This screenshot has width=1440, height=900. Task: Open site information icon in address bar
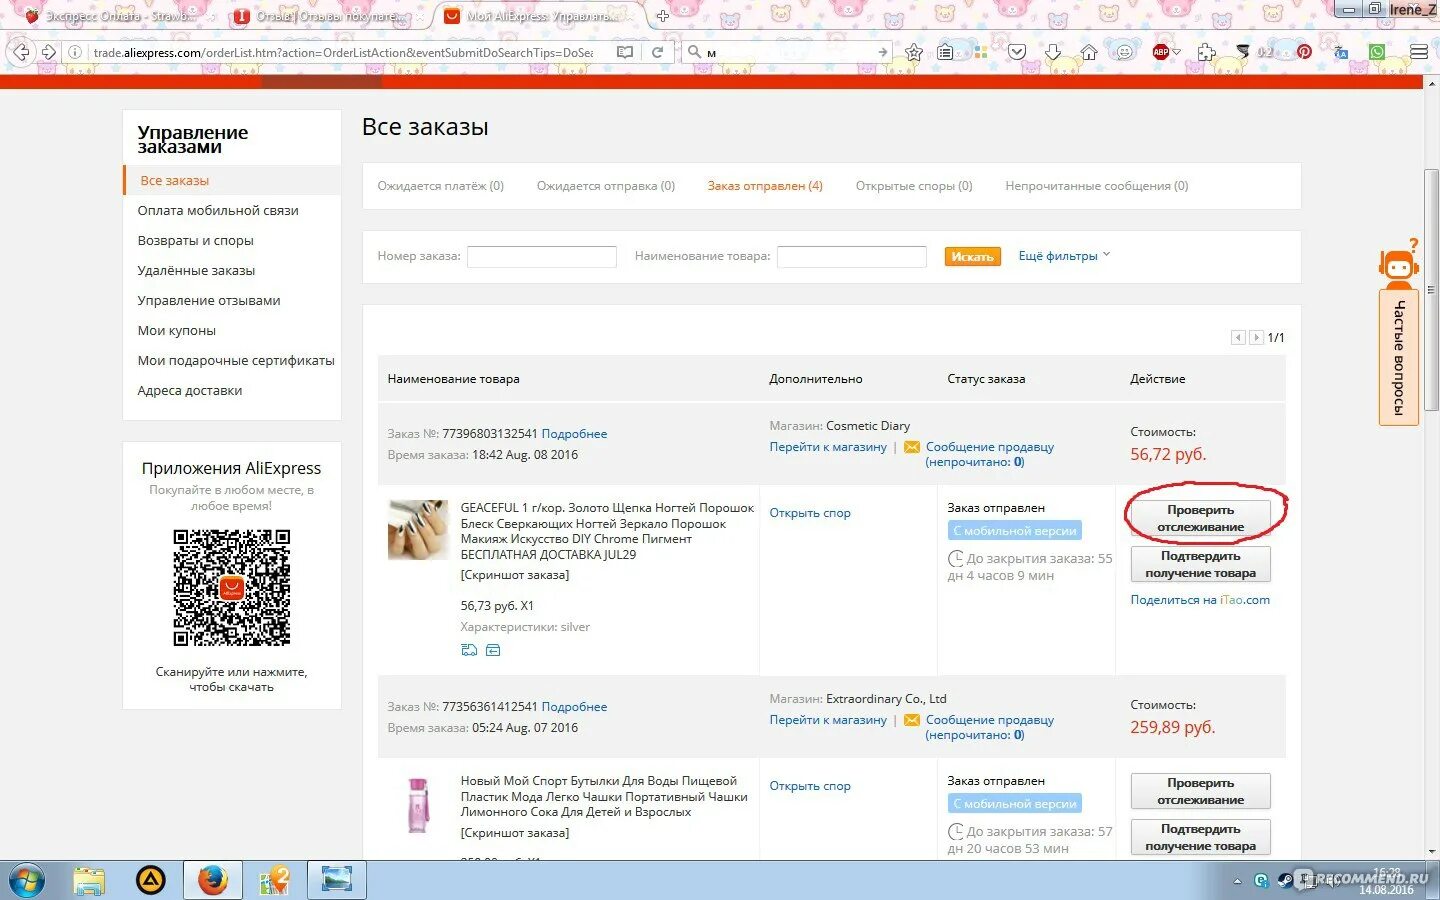[x=74, y=52]
